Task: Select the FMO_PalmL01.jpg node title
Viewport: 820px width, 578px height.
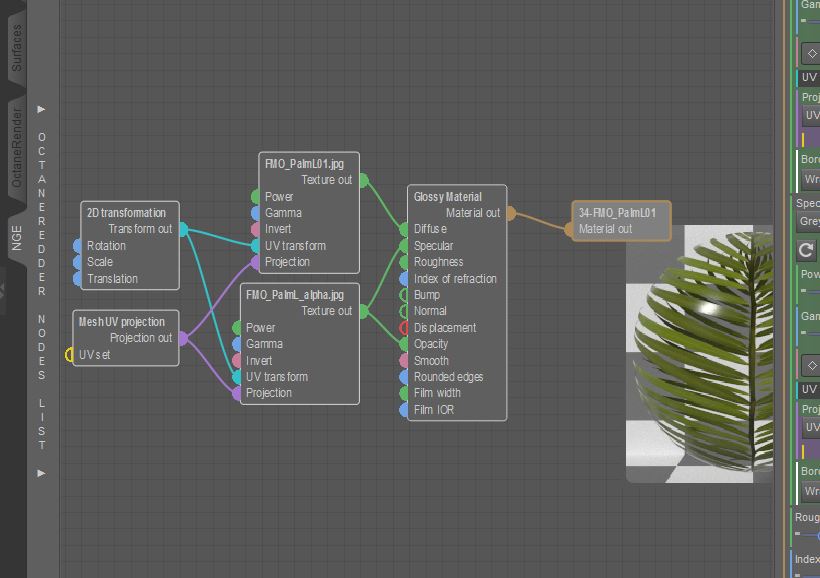Action: (x=304, y=164)
